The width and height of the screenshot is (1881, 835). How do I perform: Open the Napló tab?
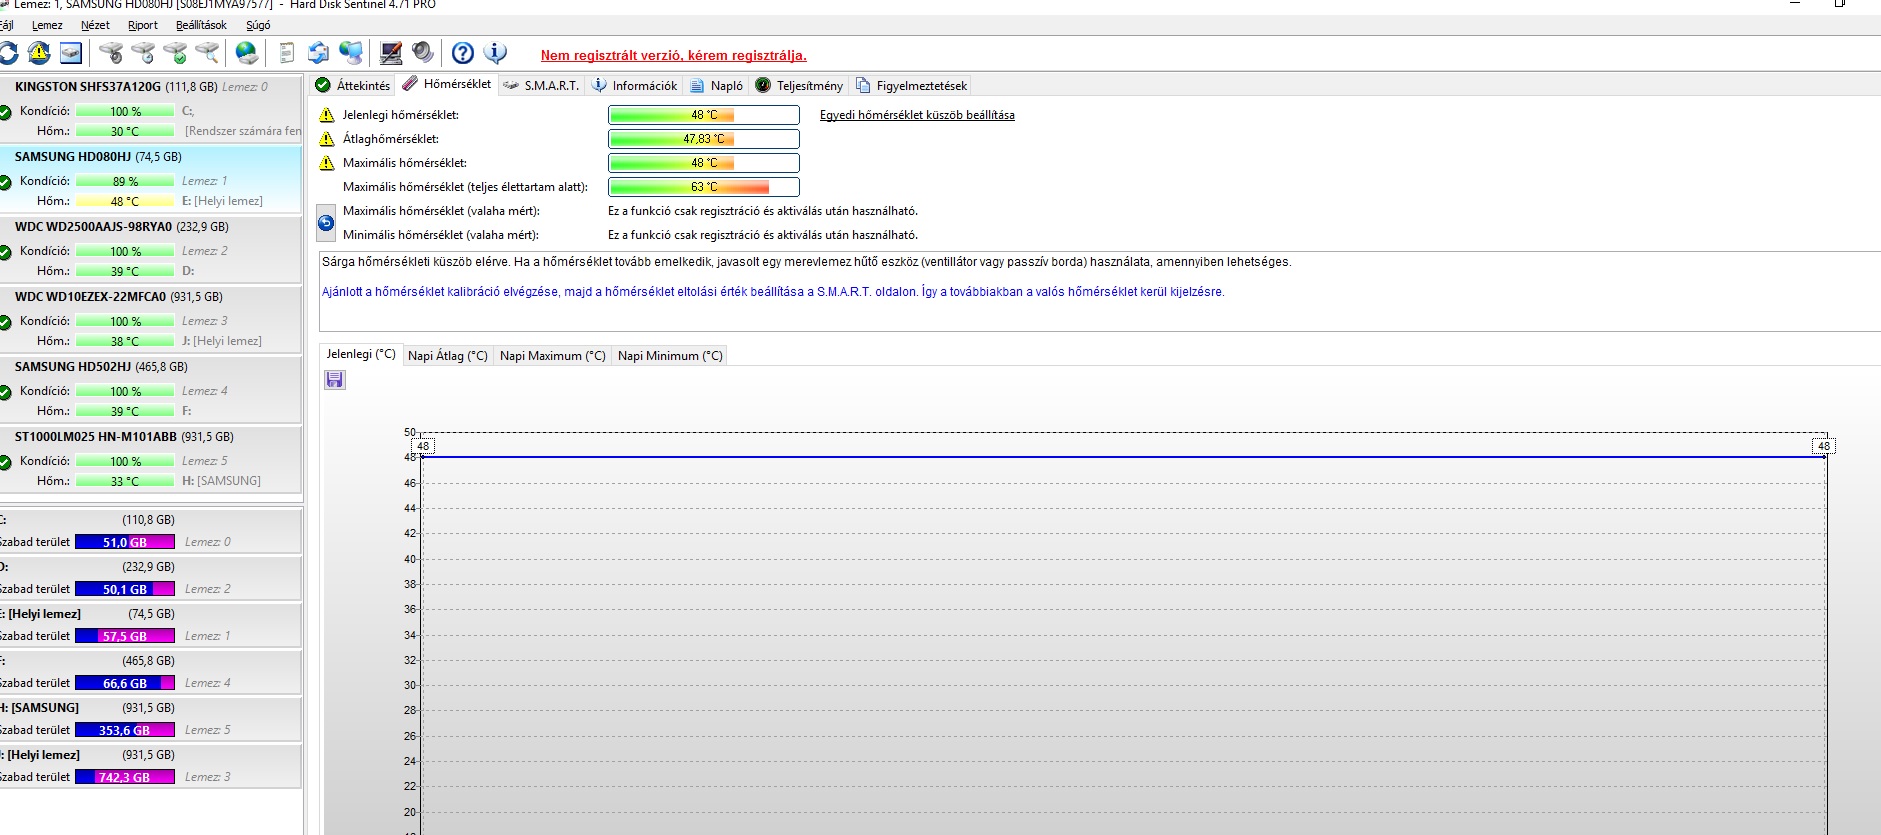[x=716, y=86]
